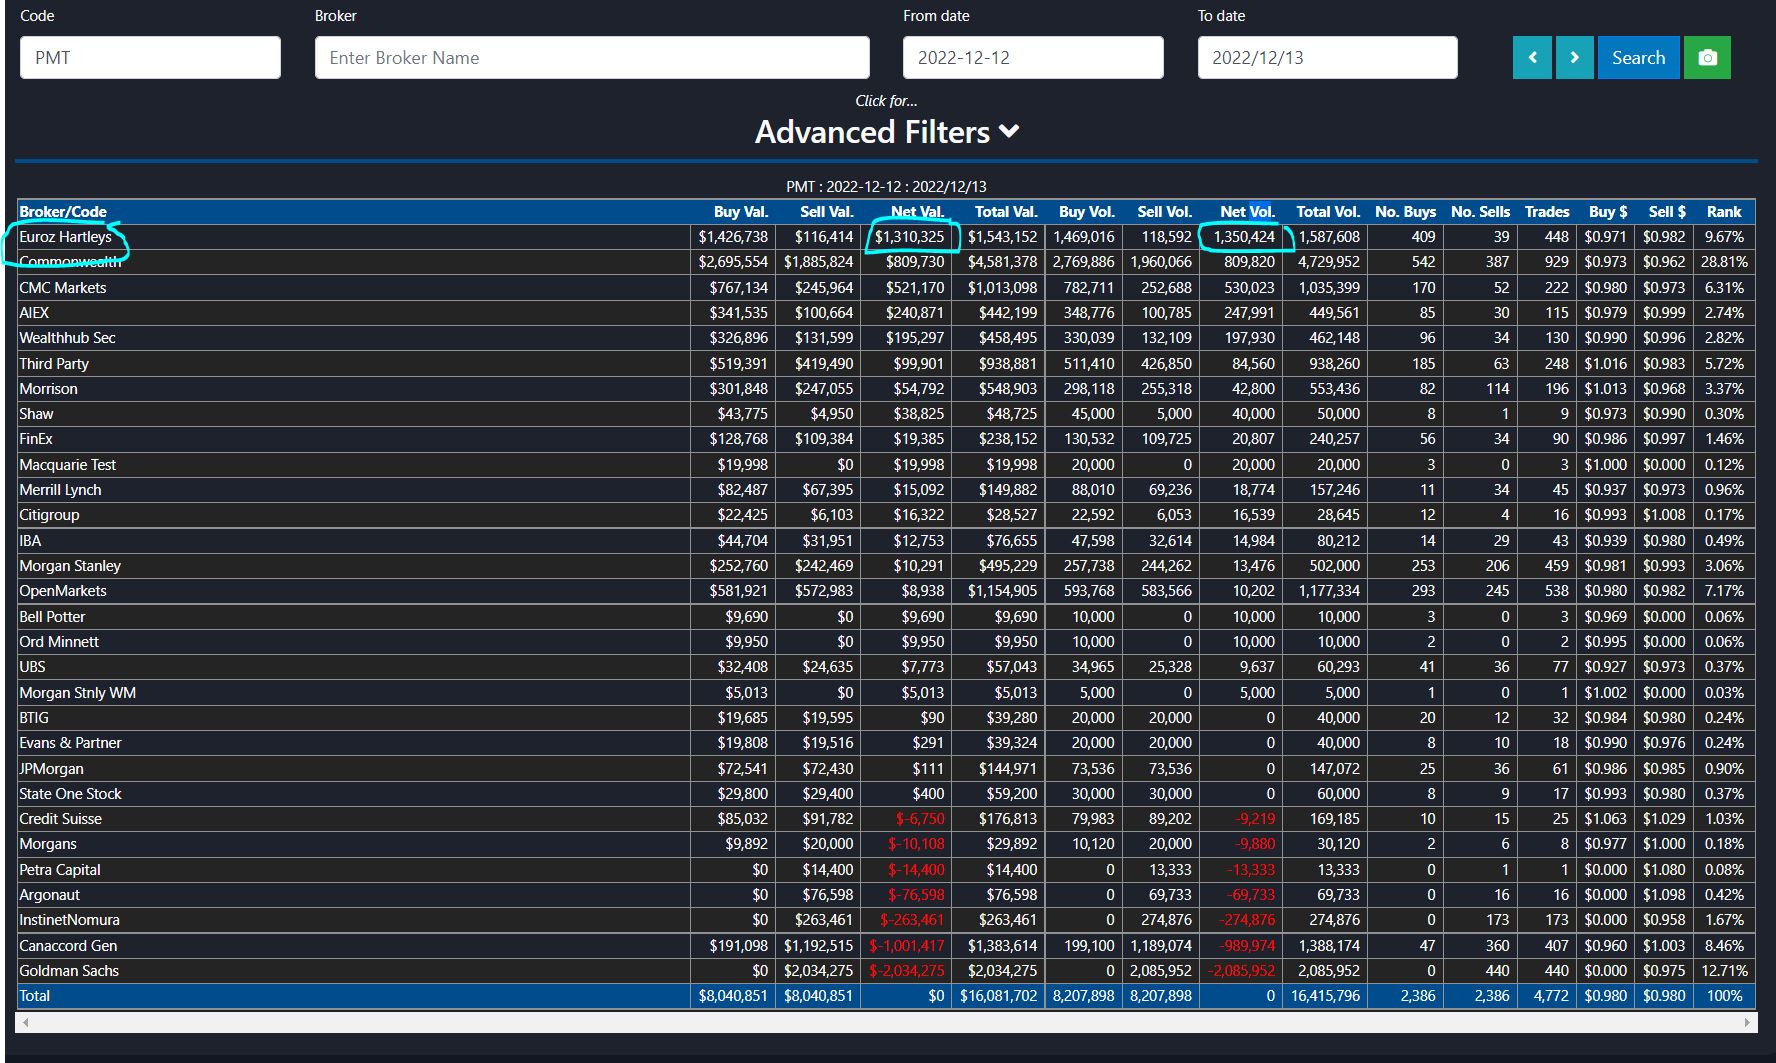This screenshot has height=1063, width=1776.
Task: Expand the Advanced Filters chevron
Action: pos(1009,132)
